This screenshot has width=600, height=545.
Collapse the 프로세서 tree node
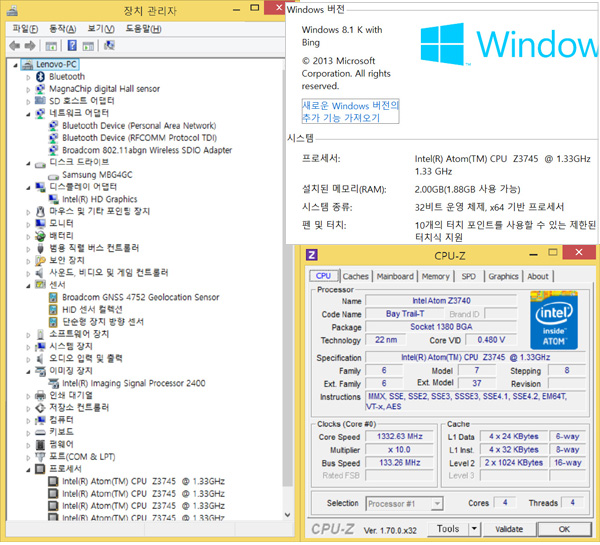(x=26, y=467)
